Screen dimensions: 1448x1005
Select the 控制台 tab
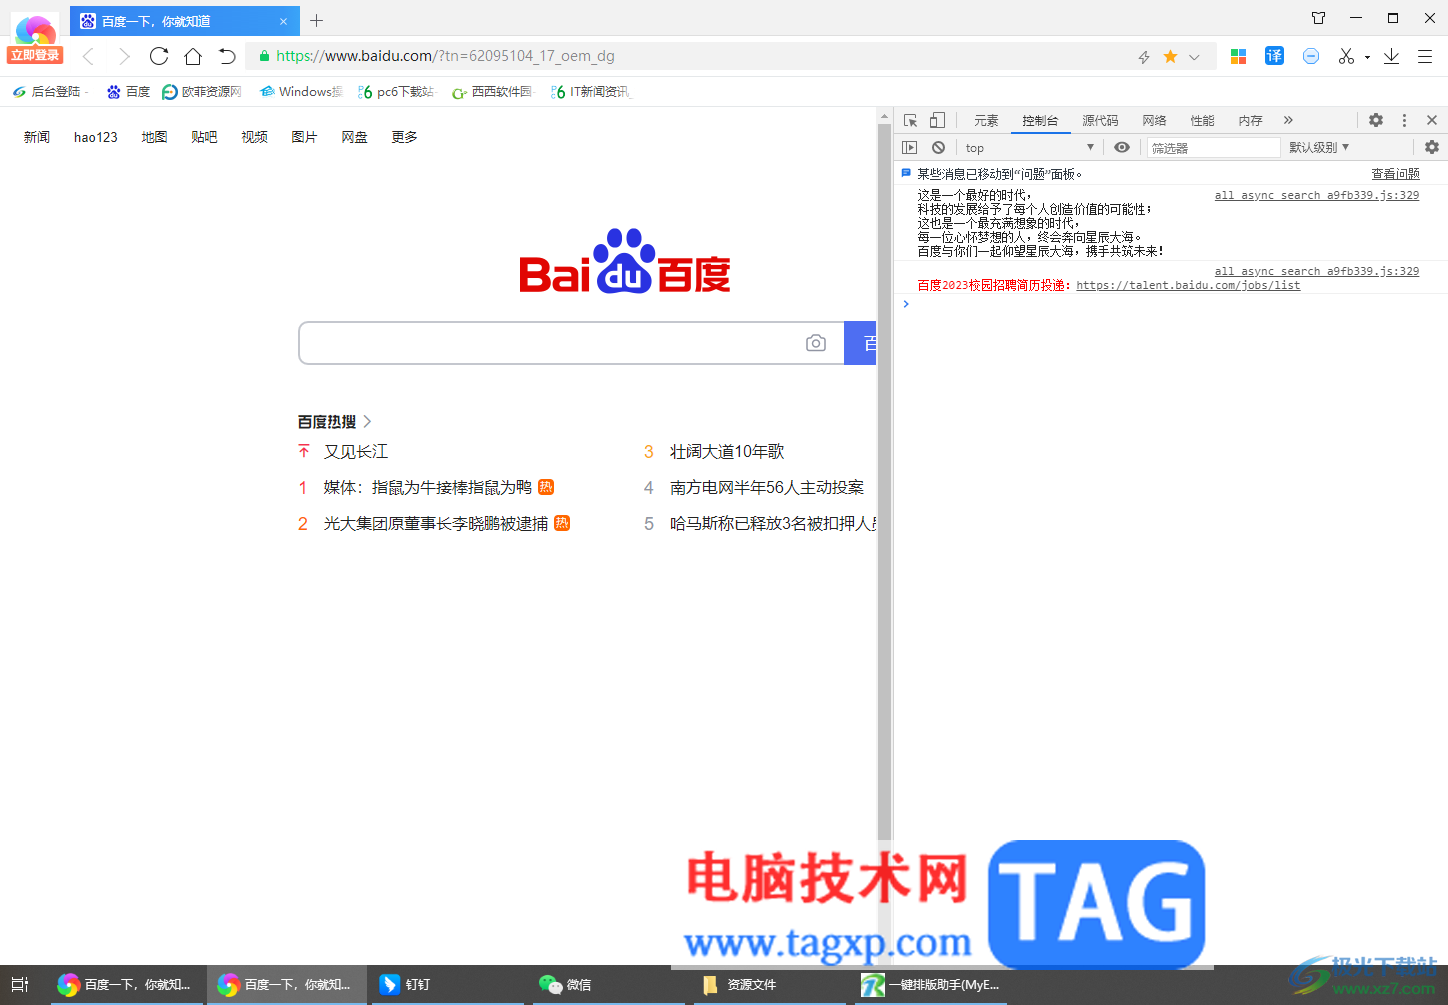point(1040,120)
